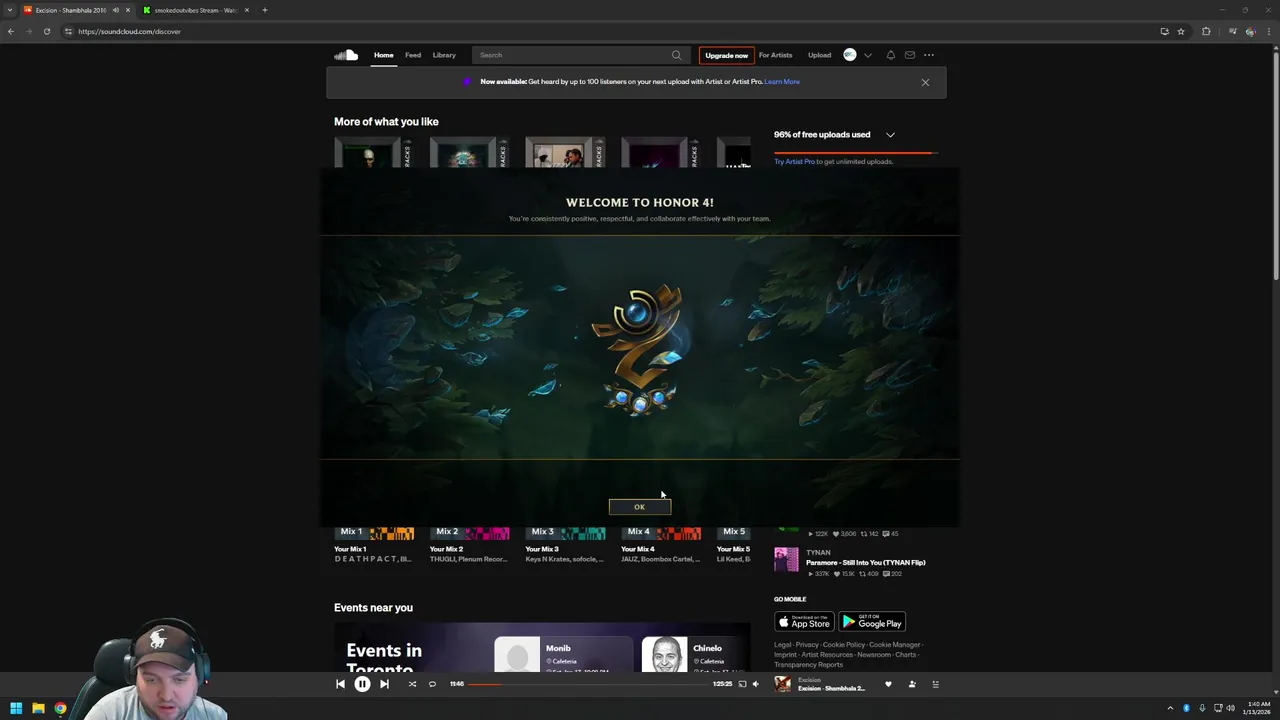Screen dimensions: 1280x720
Task: Open the Windows Start menu
Action: point(16,708)
